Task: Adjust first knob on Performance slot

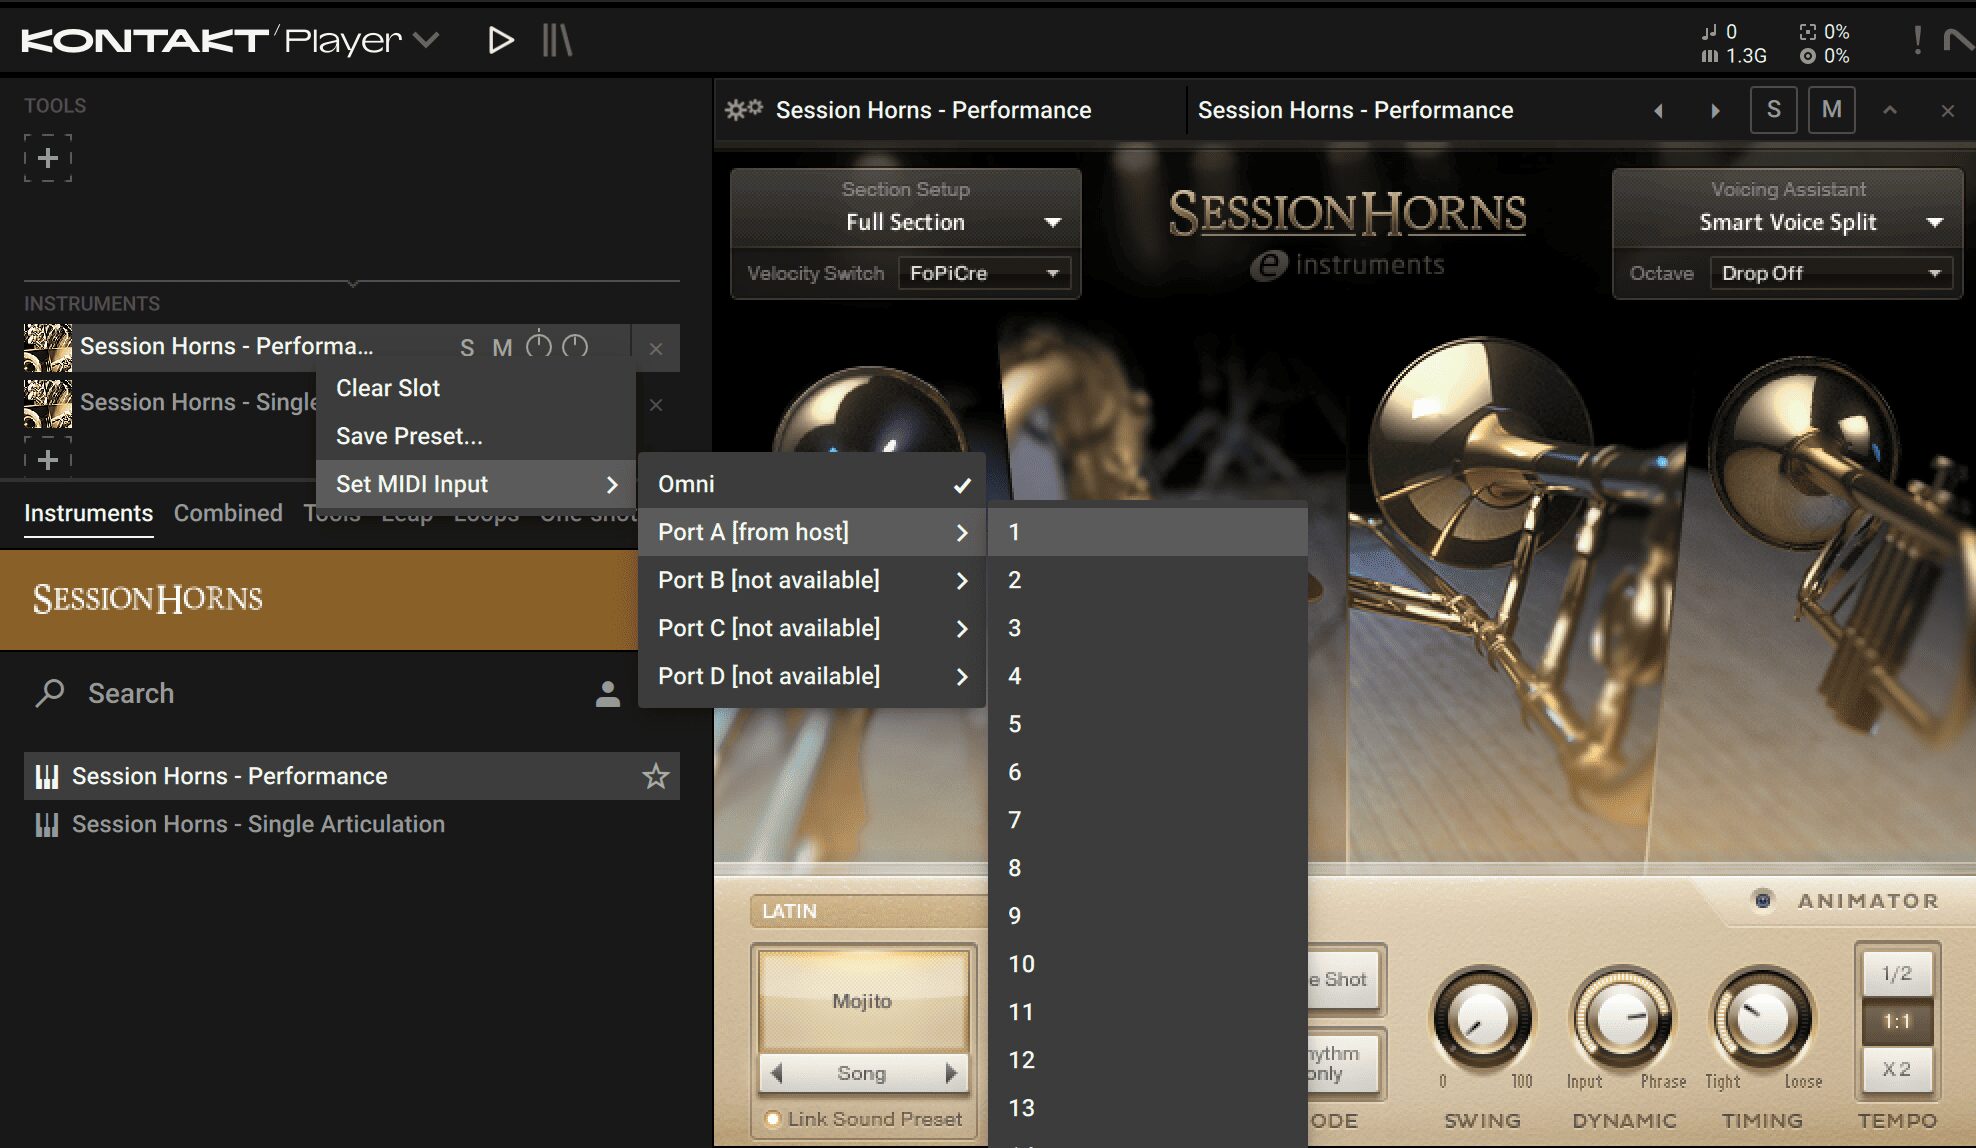Action: coord(539,346)
